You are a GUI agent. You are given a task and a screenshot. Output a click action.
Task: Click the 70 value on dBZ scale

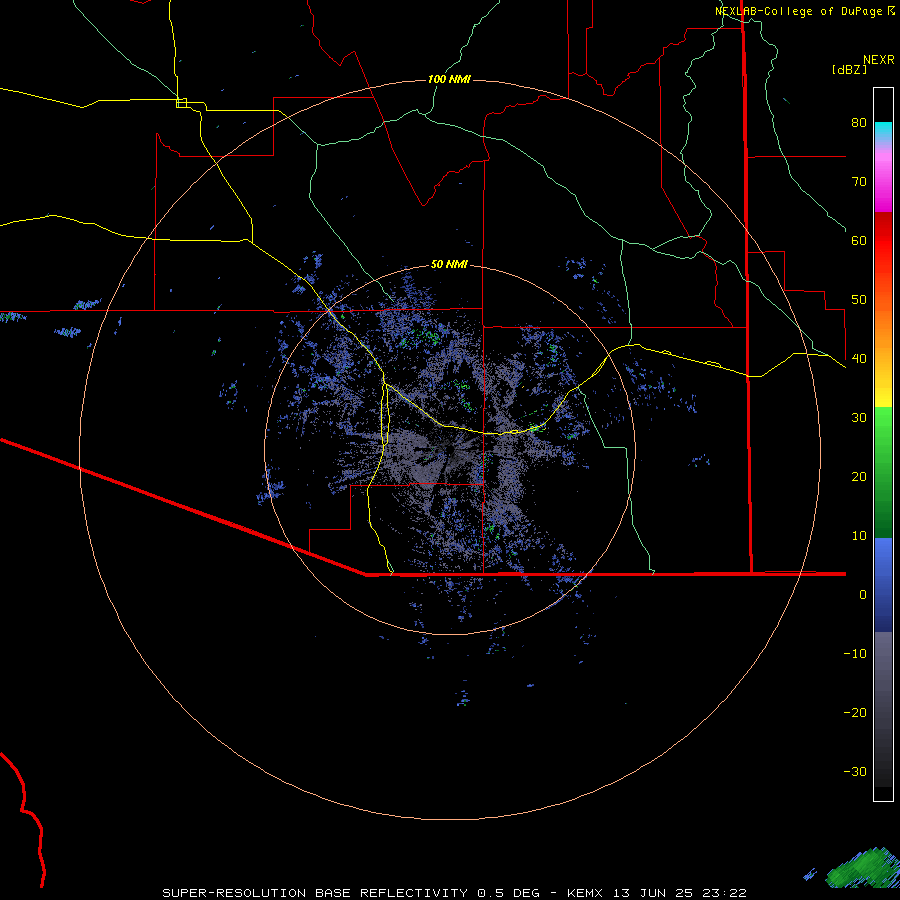pos(859,182)
